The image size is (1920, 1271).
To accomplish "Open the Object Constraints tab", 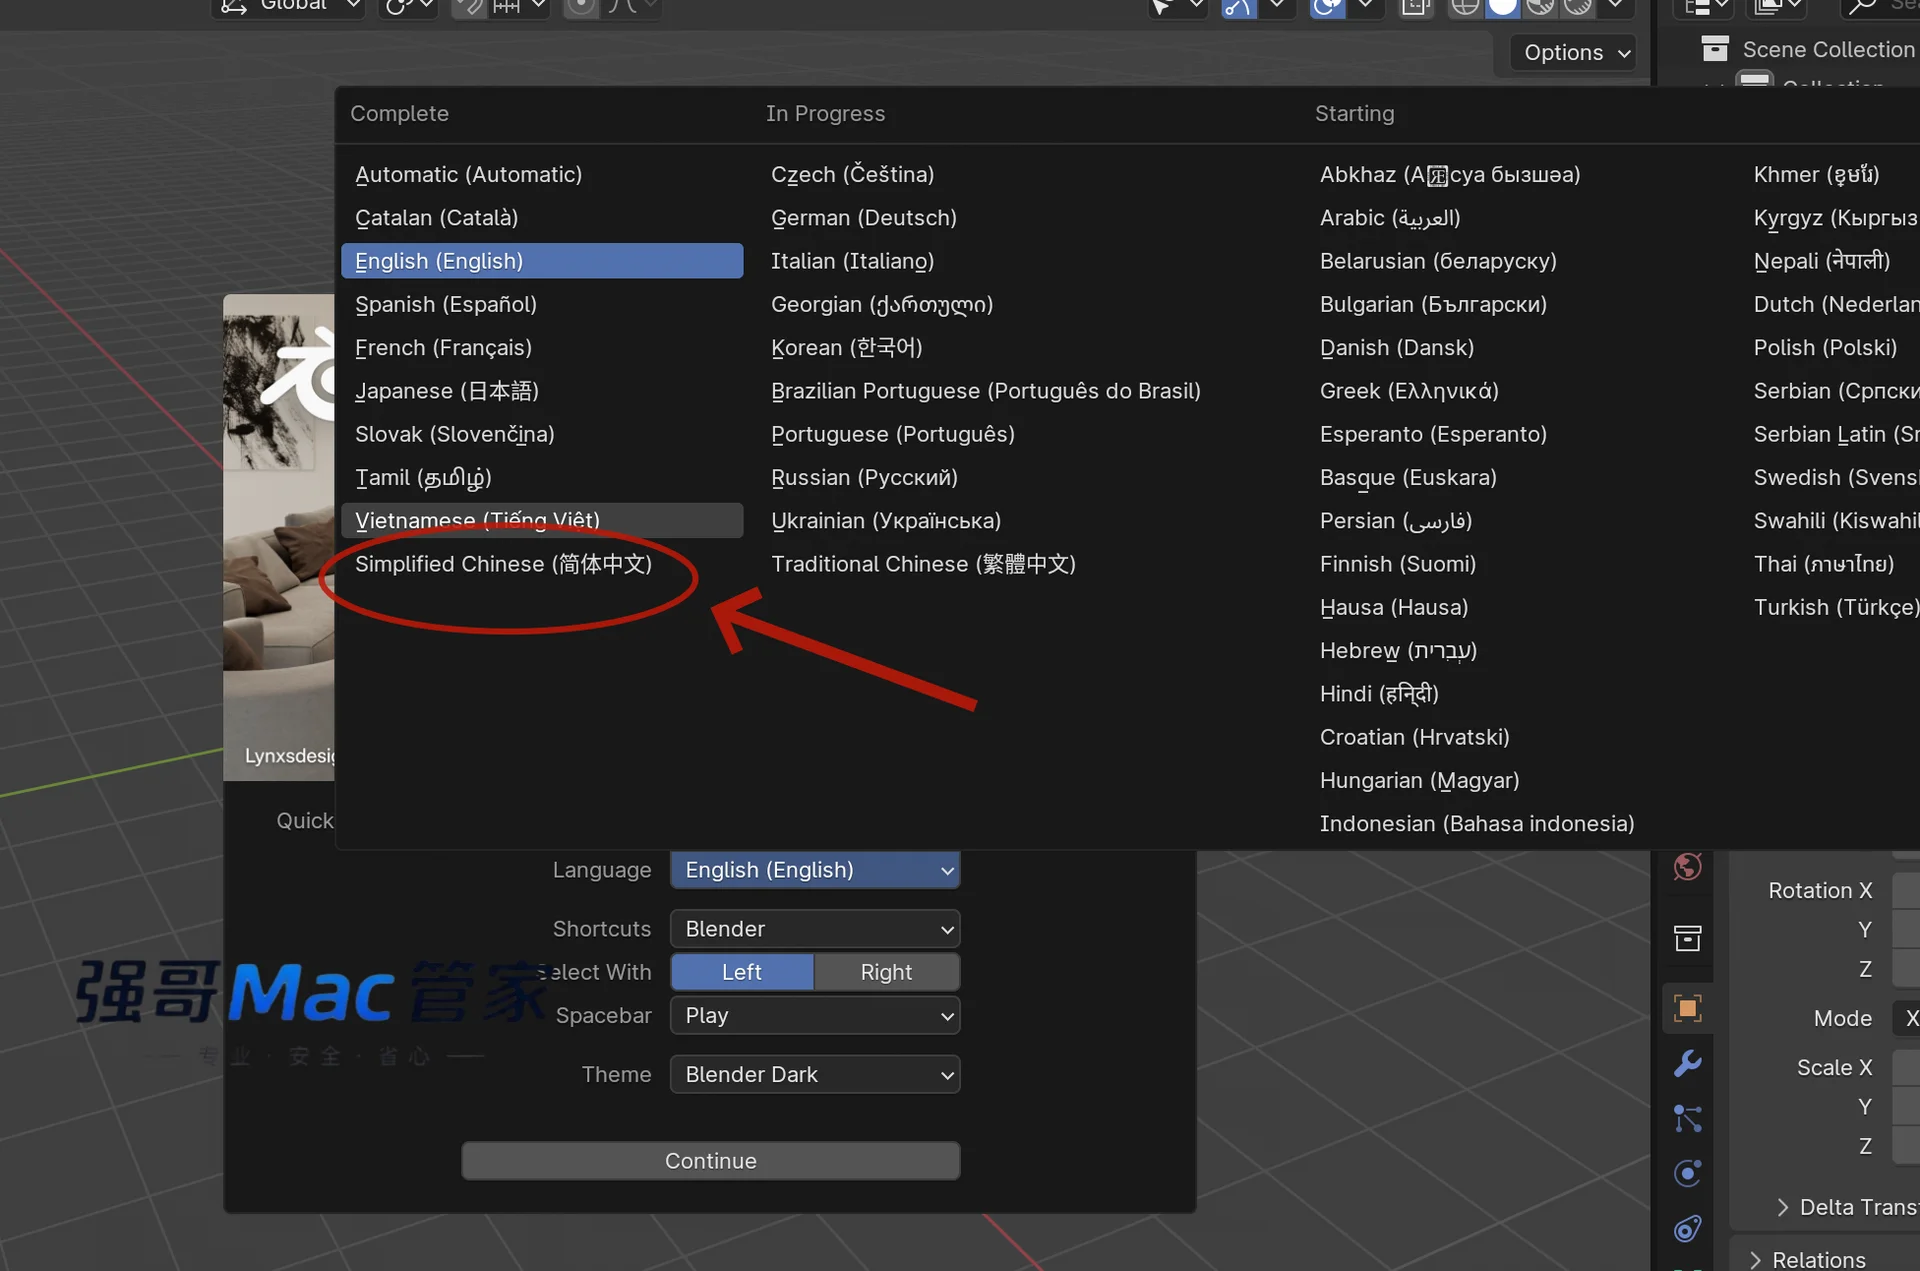I will coord(1687,1228).
